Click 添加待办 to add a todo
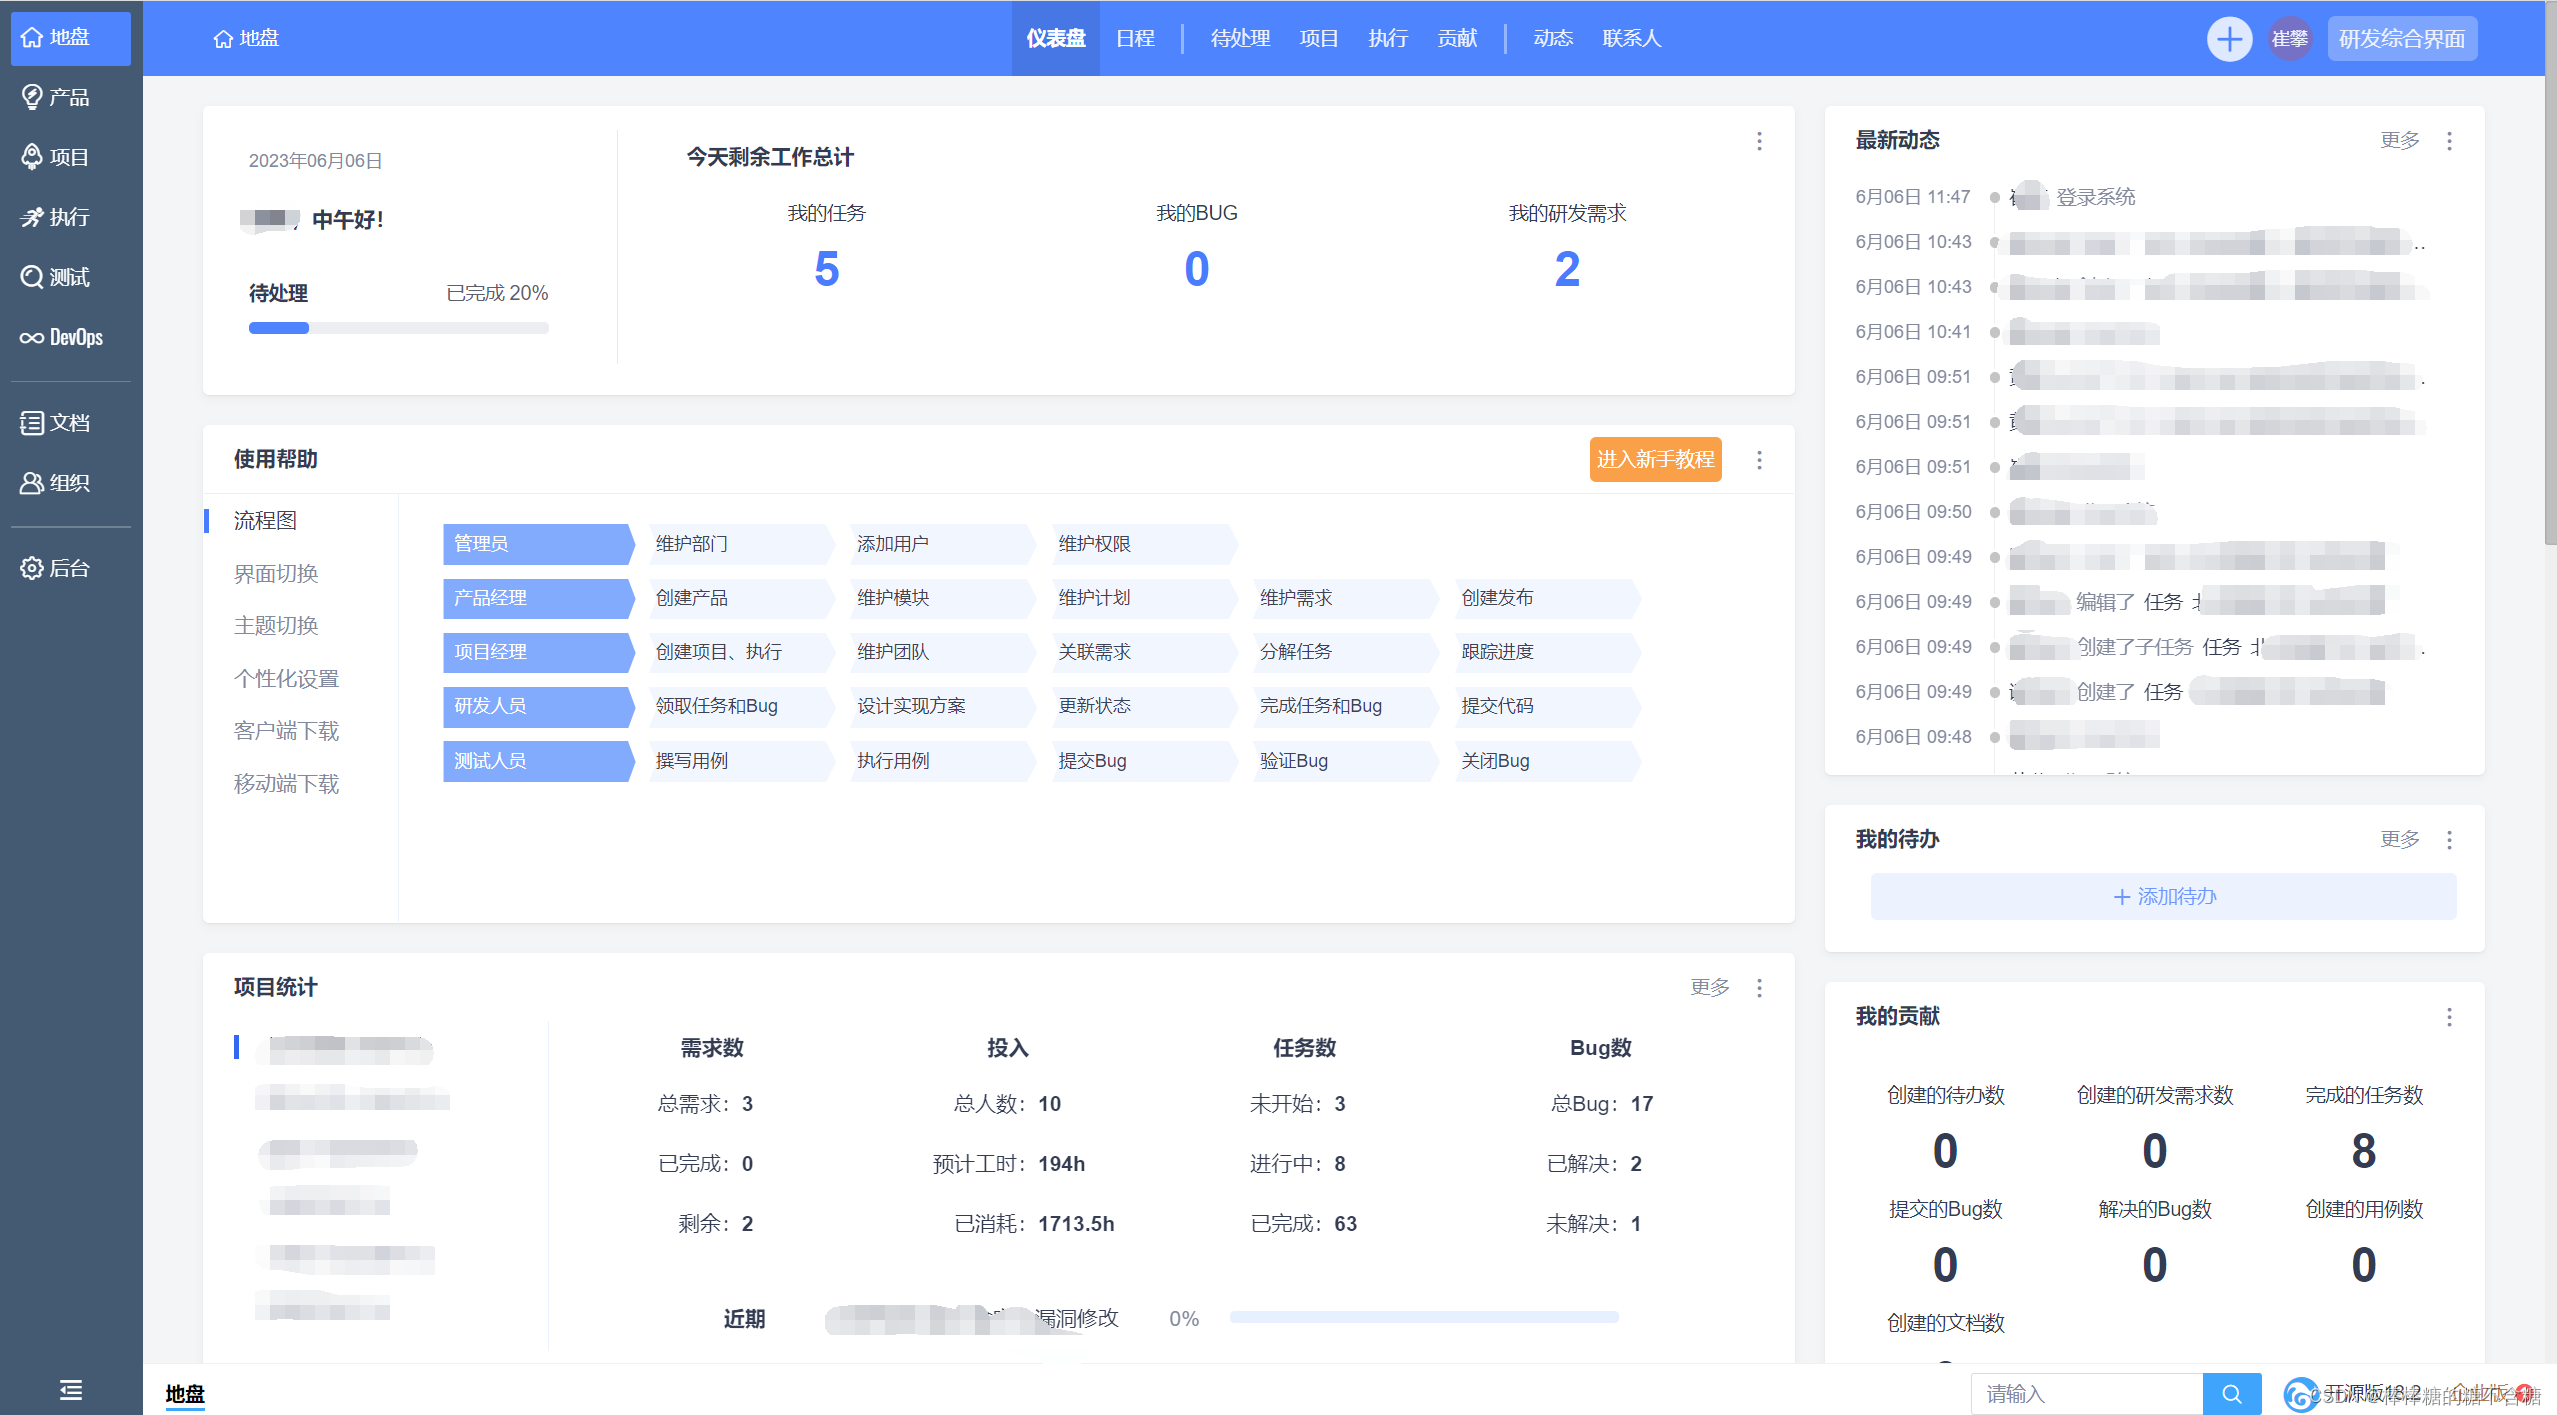The image size is (2557, 1415). pyautogui.click(x=2163, y=896)
